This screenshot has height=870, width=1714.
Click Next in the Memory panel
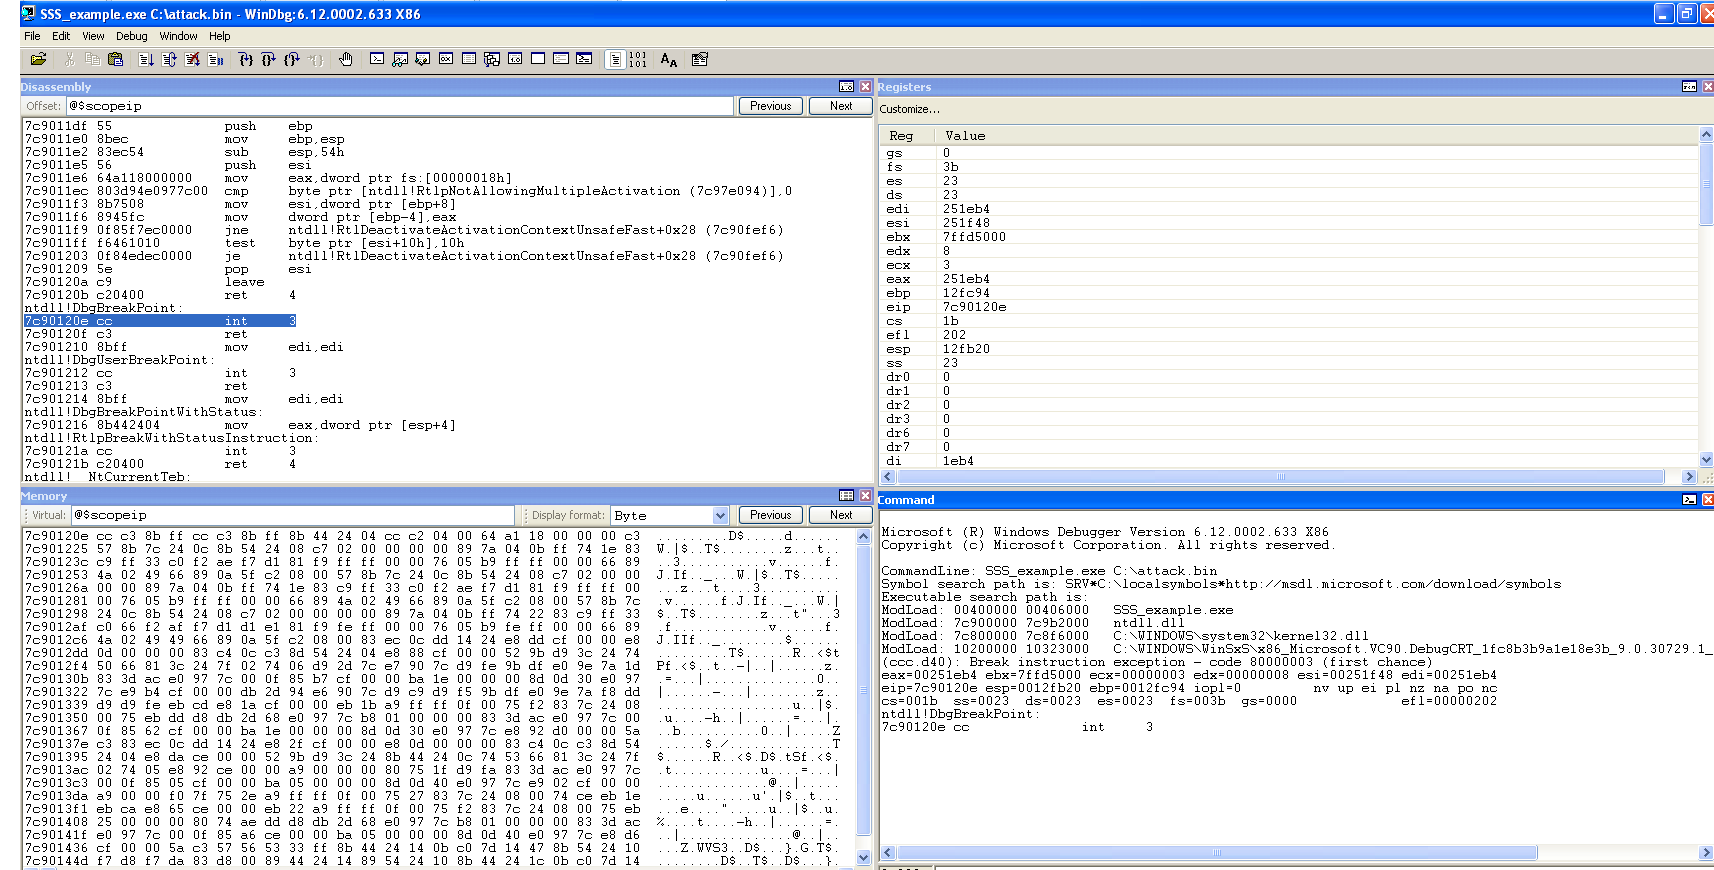[841, 515]
